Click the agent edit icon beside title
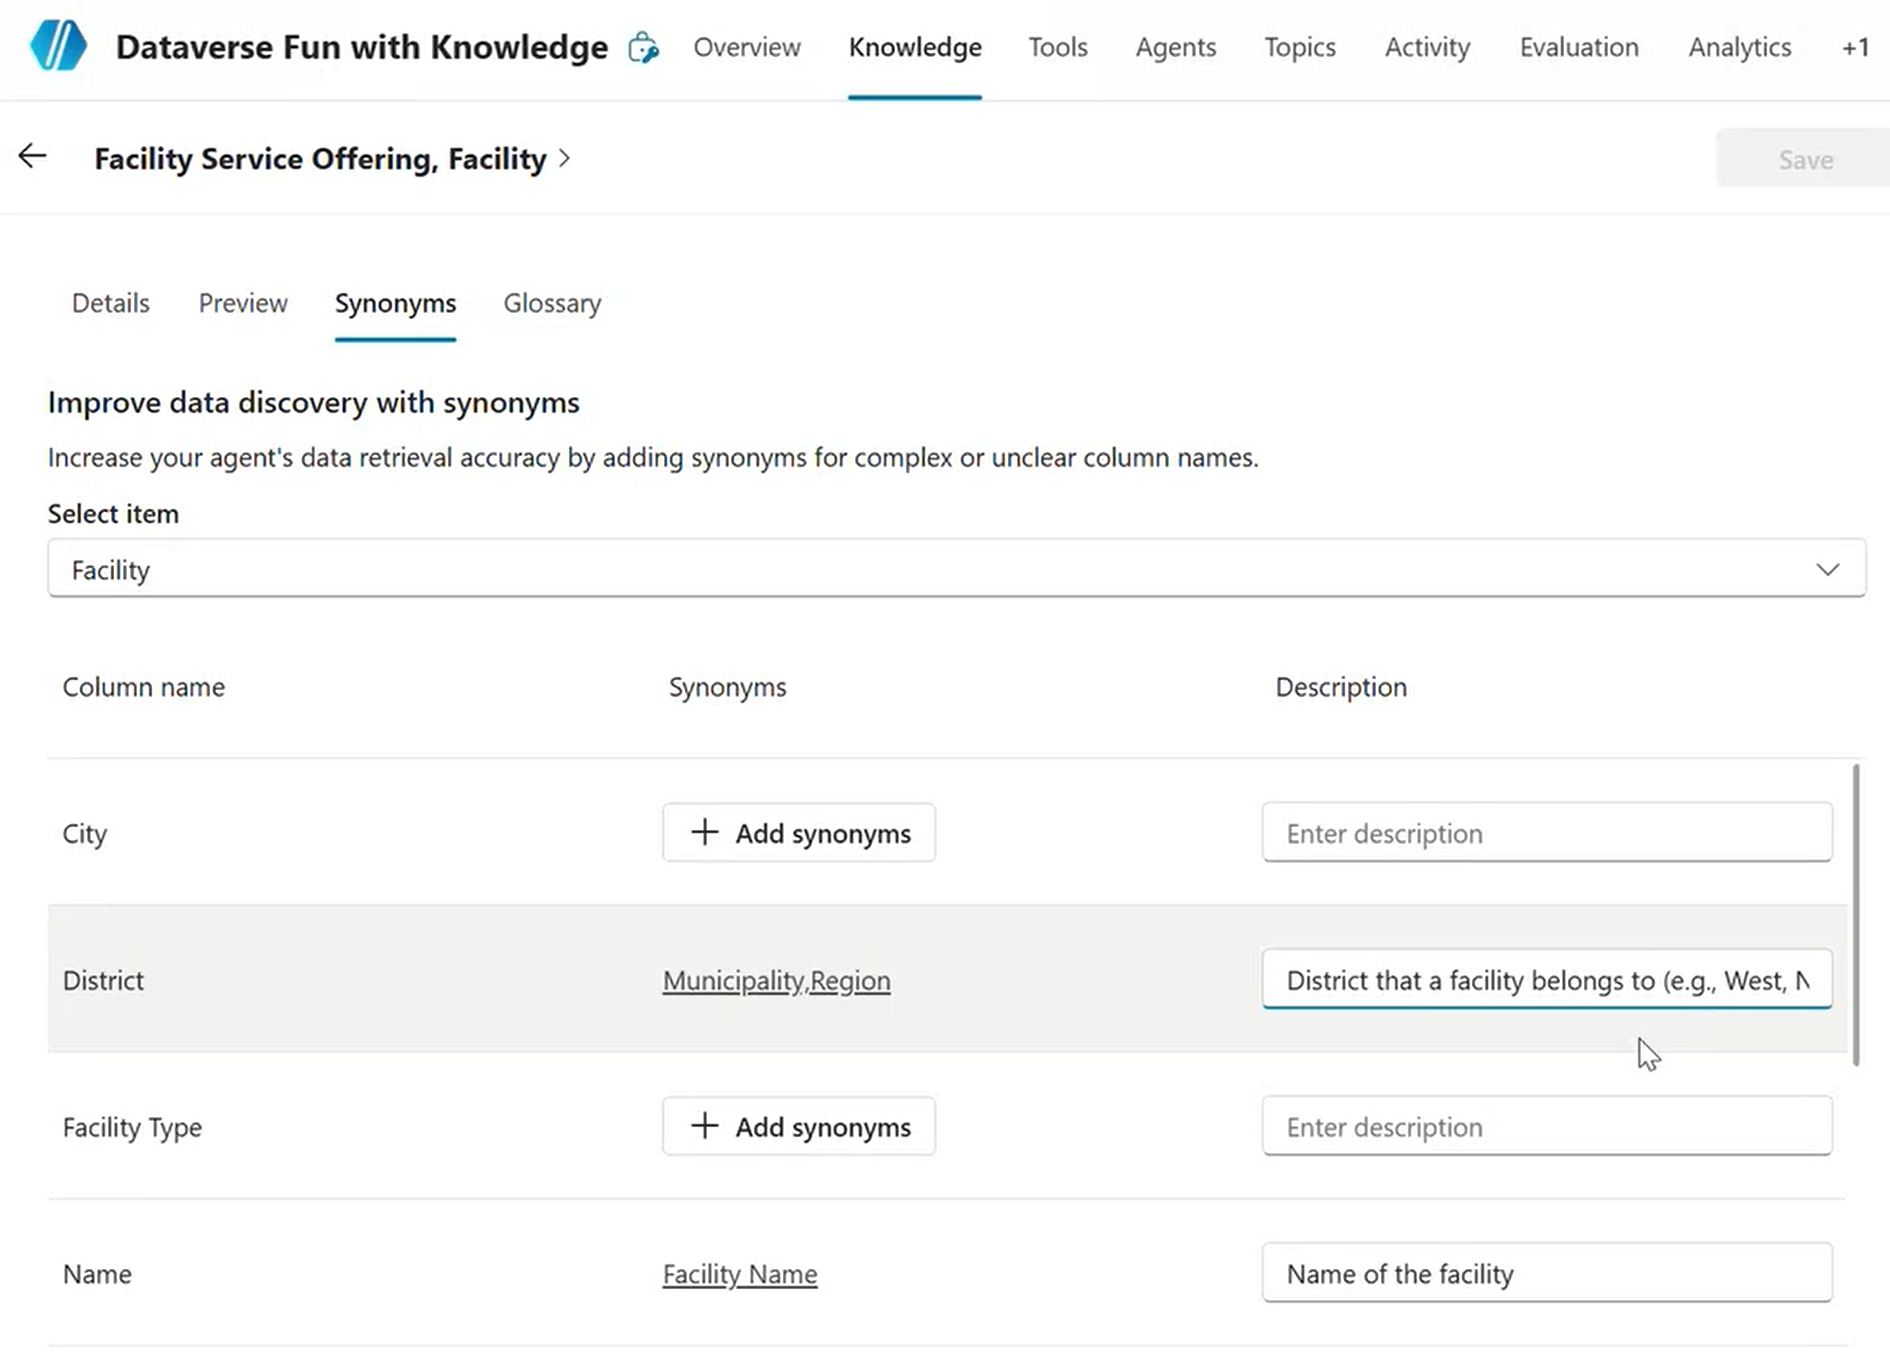The width and height of the screenshot is (1890, 1355). (643, 47)
